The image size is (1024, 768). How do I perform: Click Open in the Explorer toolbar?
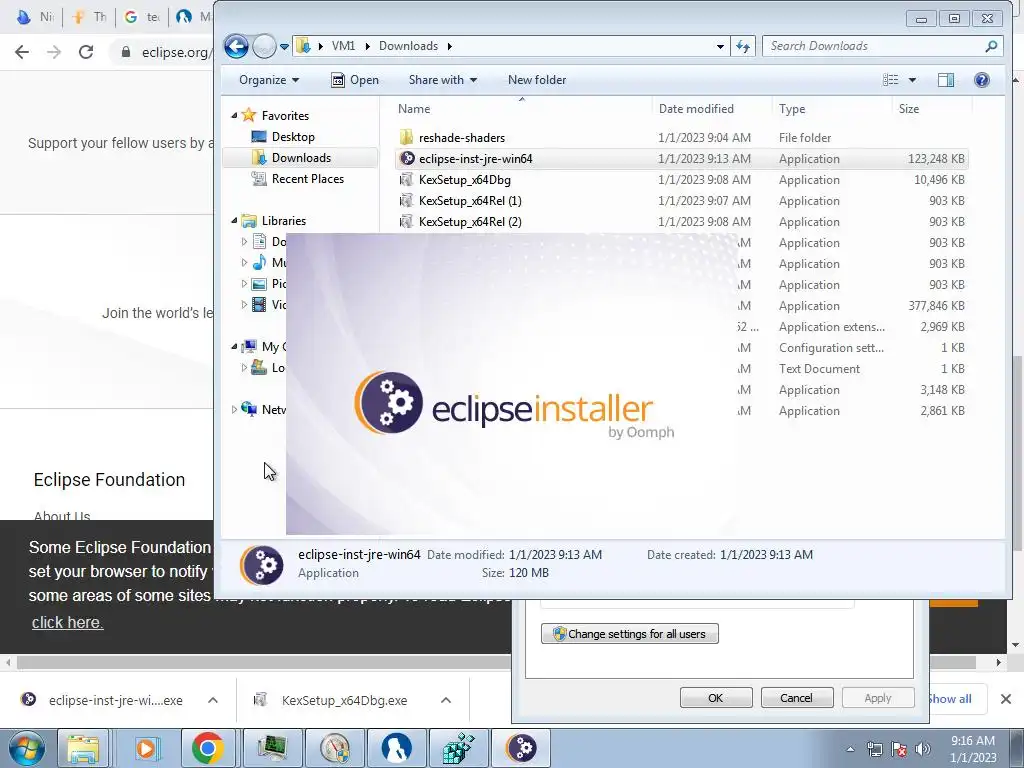coord(355,80)
